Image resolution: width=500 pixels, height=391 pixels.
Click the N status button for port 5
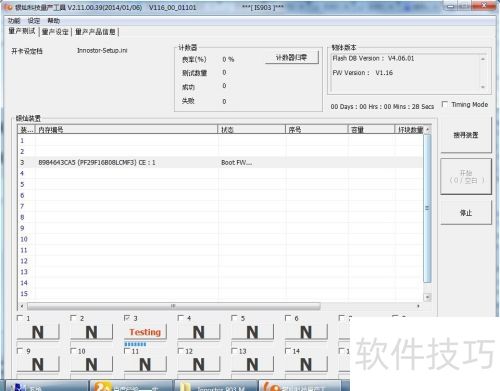pos(253,332)
